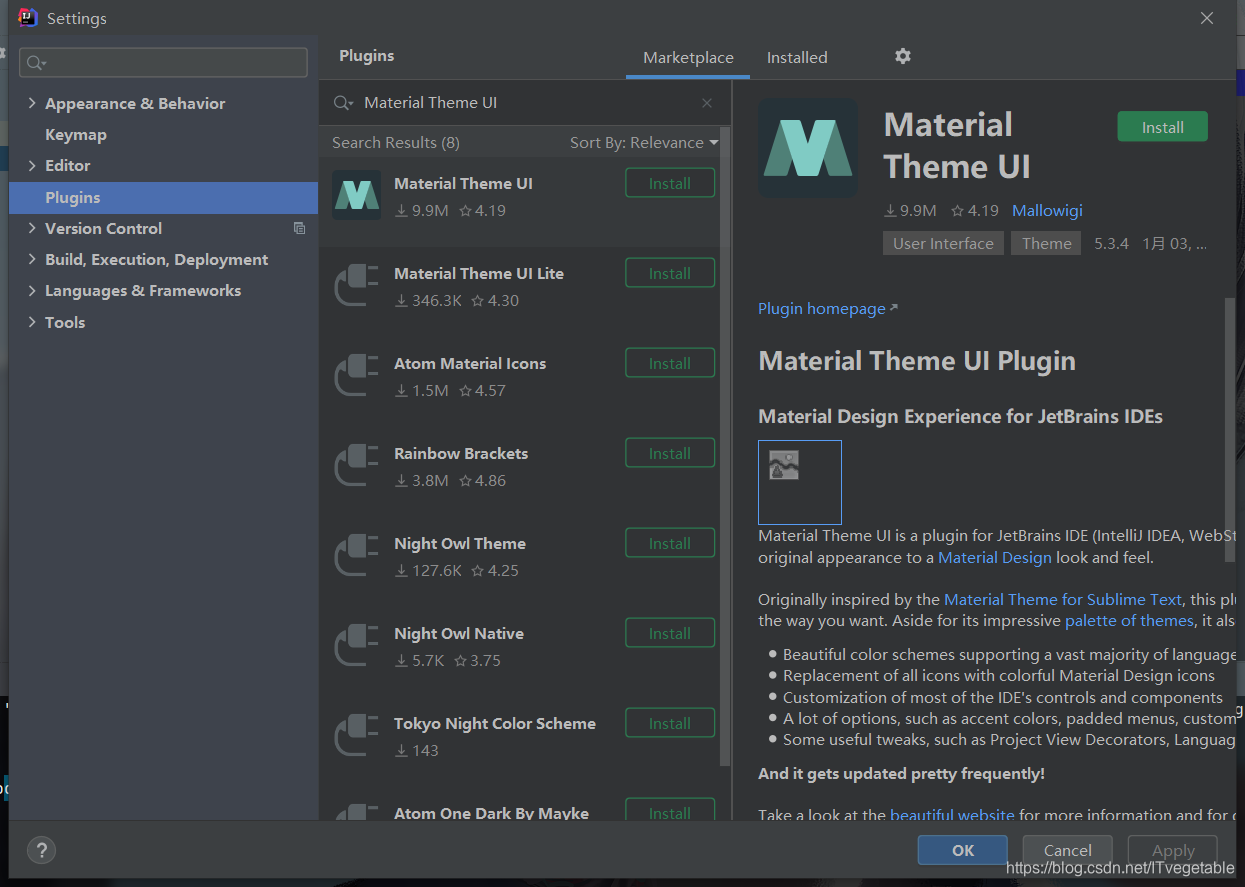The width and height of the screenshot is (1245, 887).
Task: Open the plugins gear settings menu
Action: click(903, 56)
